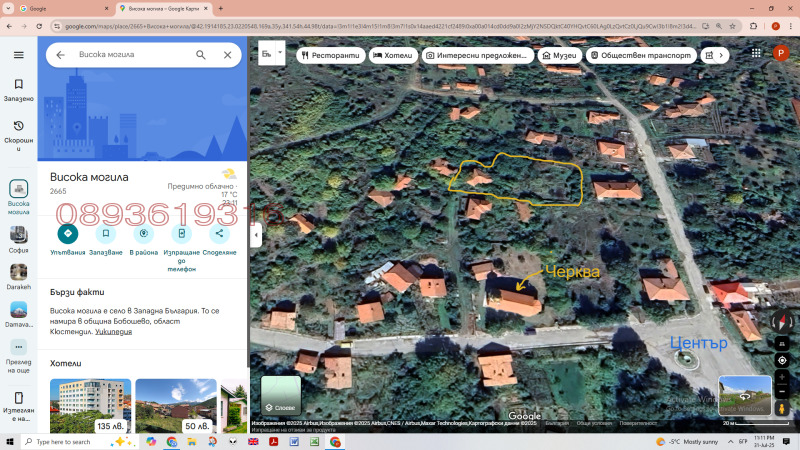This screenshot has width=800, height=450.
Task: Click the map zoom out button
Action: coord(781,391)
